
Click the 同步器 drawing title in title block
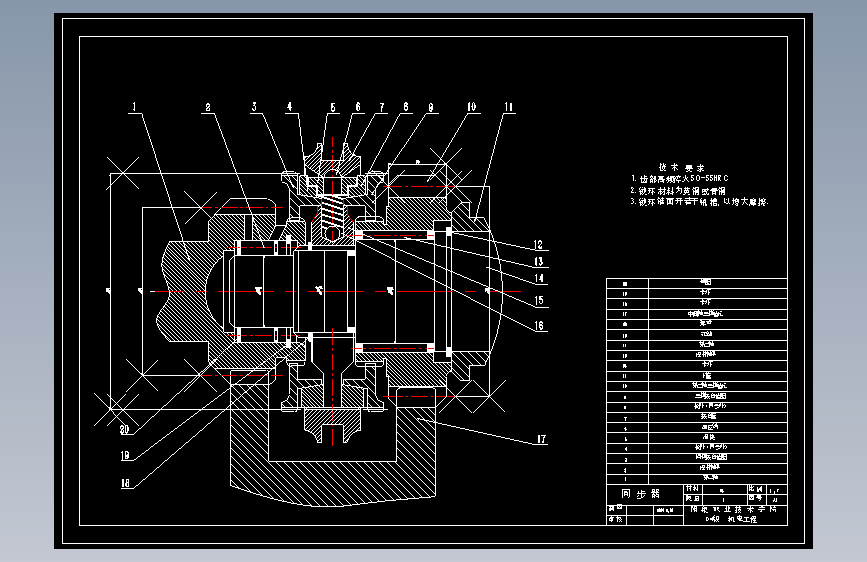(641, 493)
